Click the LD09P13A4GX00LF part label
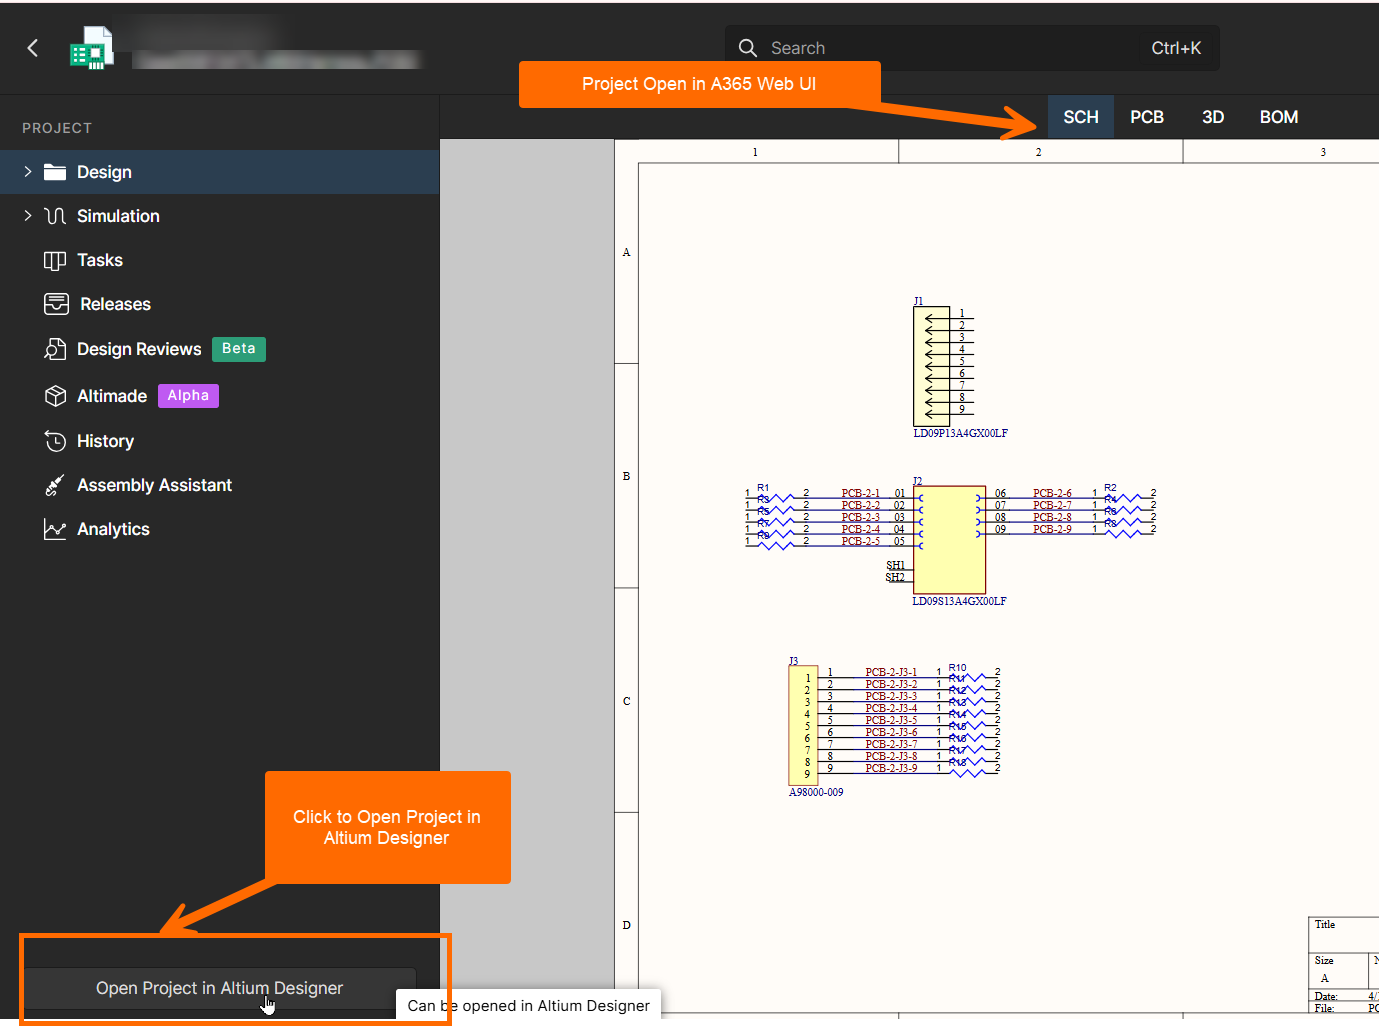The image size is (1379, 1026). 960,433
